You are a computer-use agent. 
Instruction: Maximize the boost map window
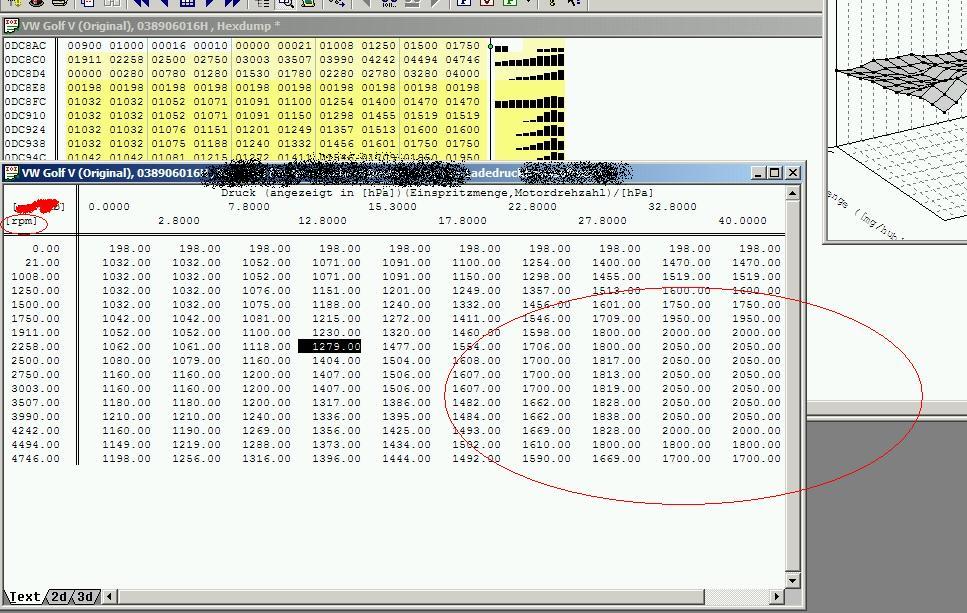coord(775,173)
